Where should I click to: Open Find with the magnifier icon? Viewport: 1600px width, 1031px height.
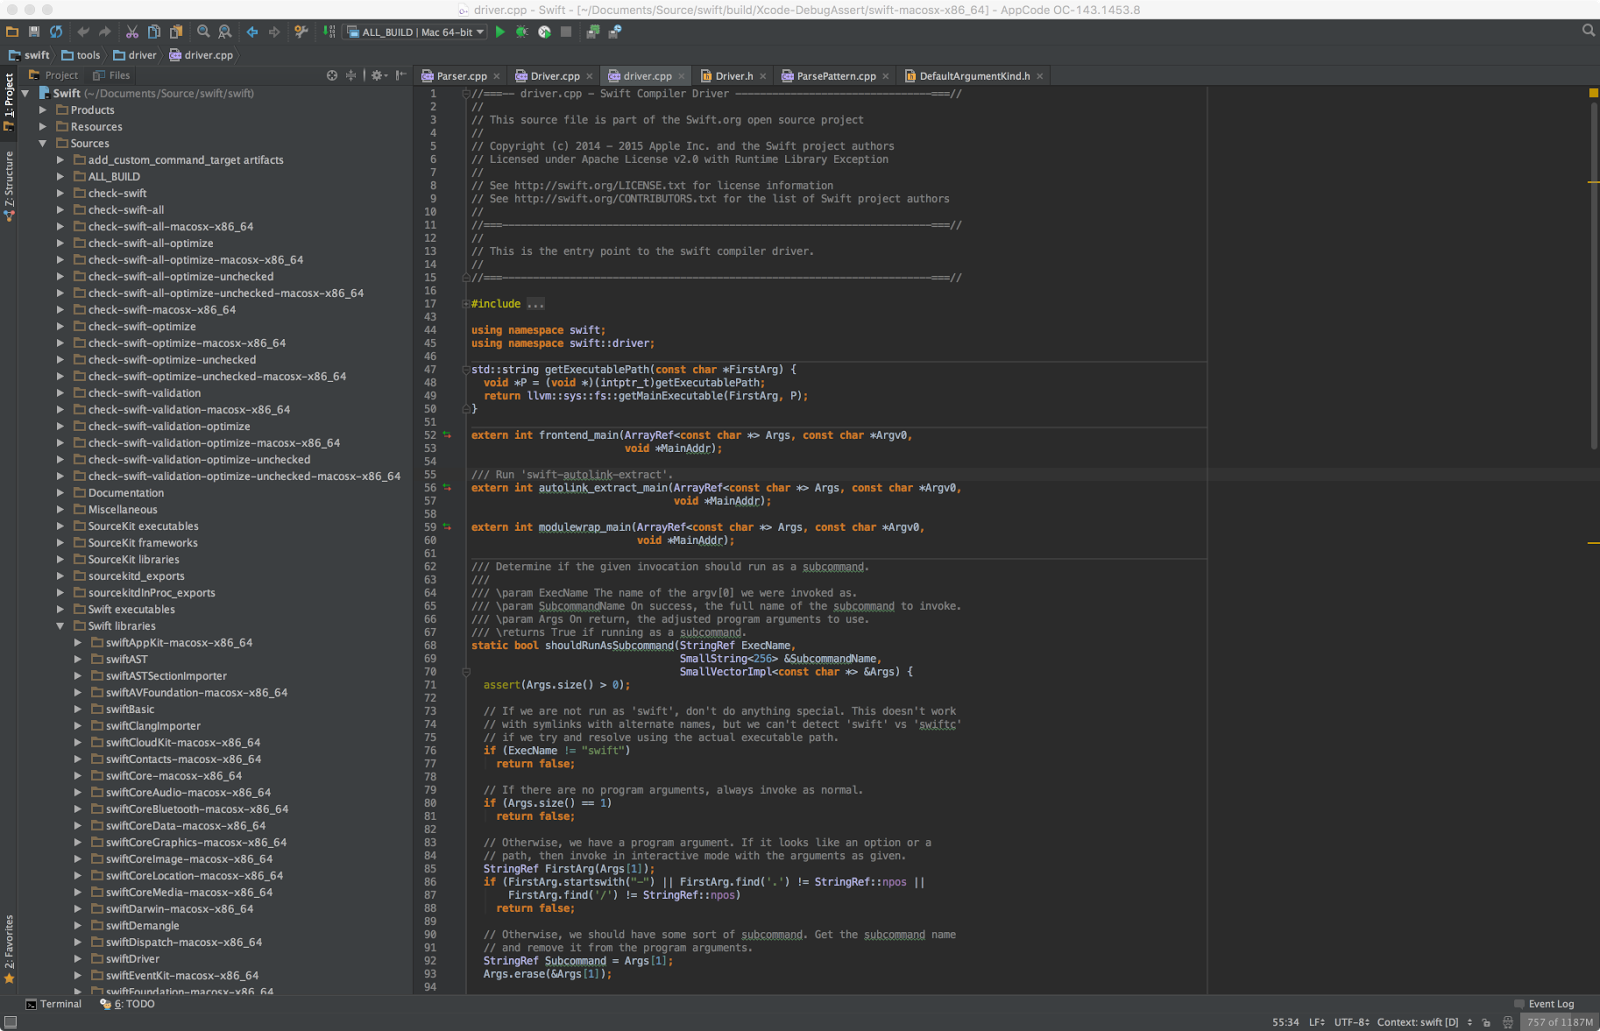204,32
